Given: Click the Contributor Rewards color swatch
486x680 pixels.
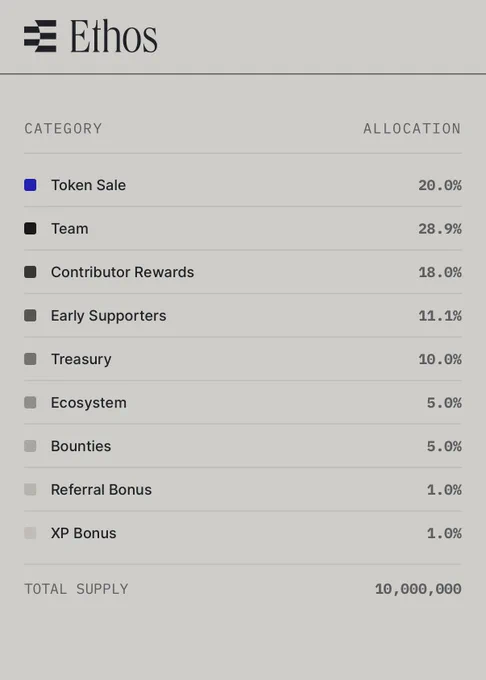Looking at the screenshot, I should tap(30, 272).
